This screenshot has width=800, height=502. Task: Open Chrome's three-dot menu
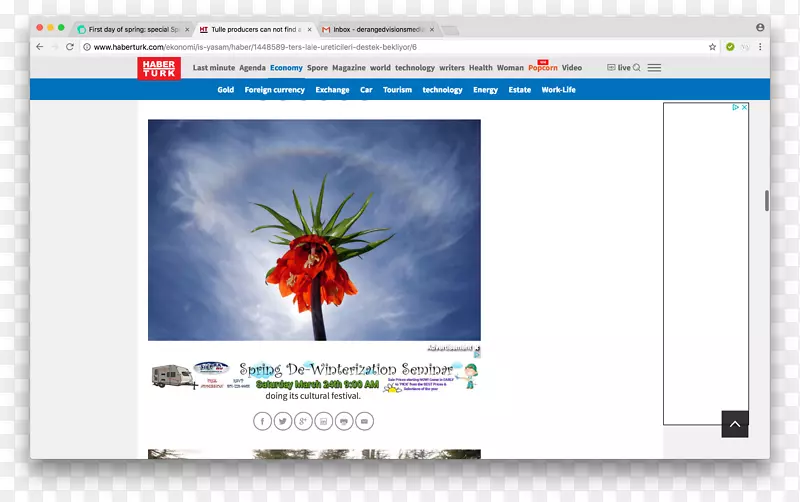point(760,47)
